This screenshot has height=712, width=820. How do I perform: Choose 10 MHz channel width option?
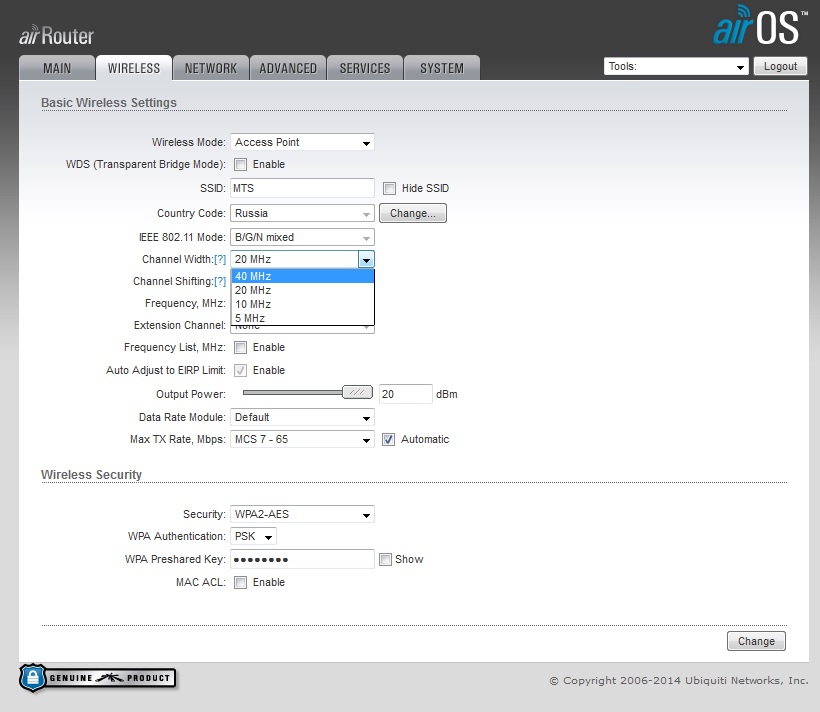point(302,304)
